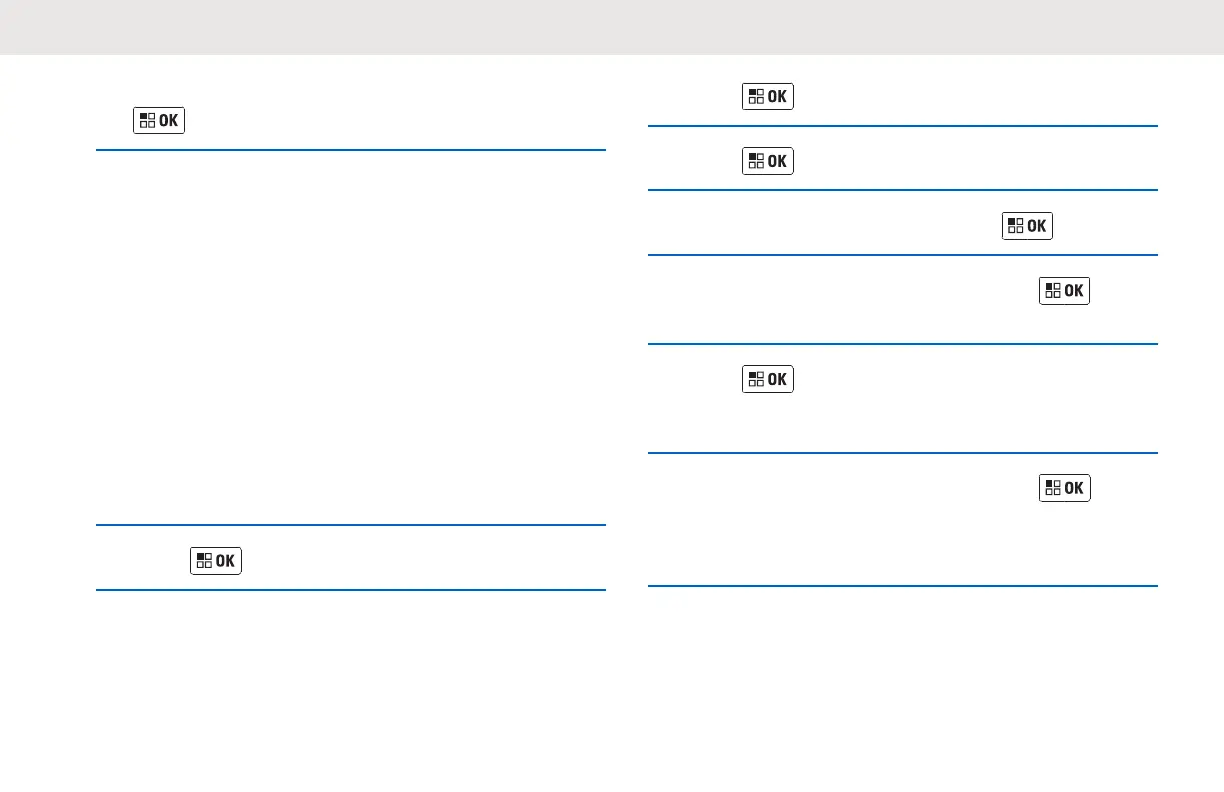Screen dimensions: 1224x792
Task: Click the bottom blue divider in right column
Action: [903, 586]
